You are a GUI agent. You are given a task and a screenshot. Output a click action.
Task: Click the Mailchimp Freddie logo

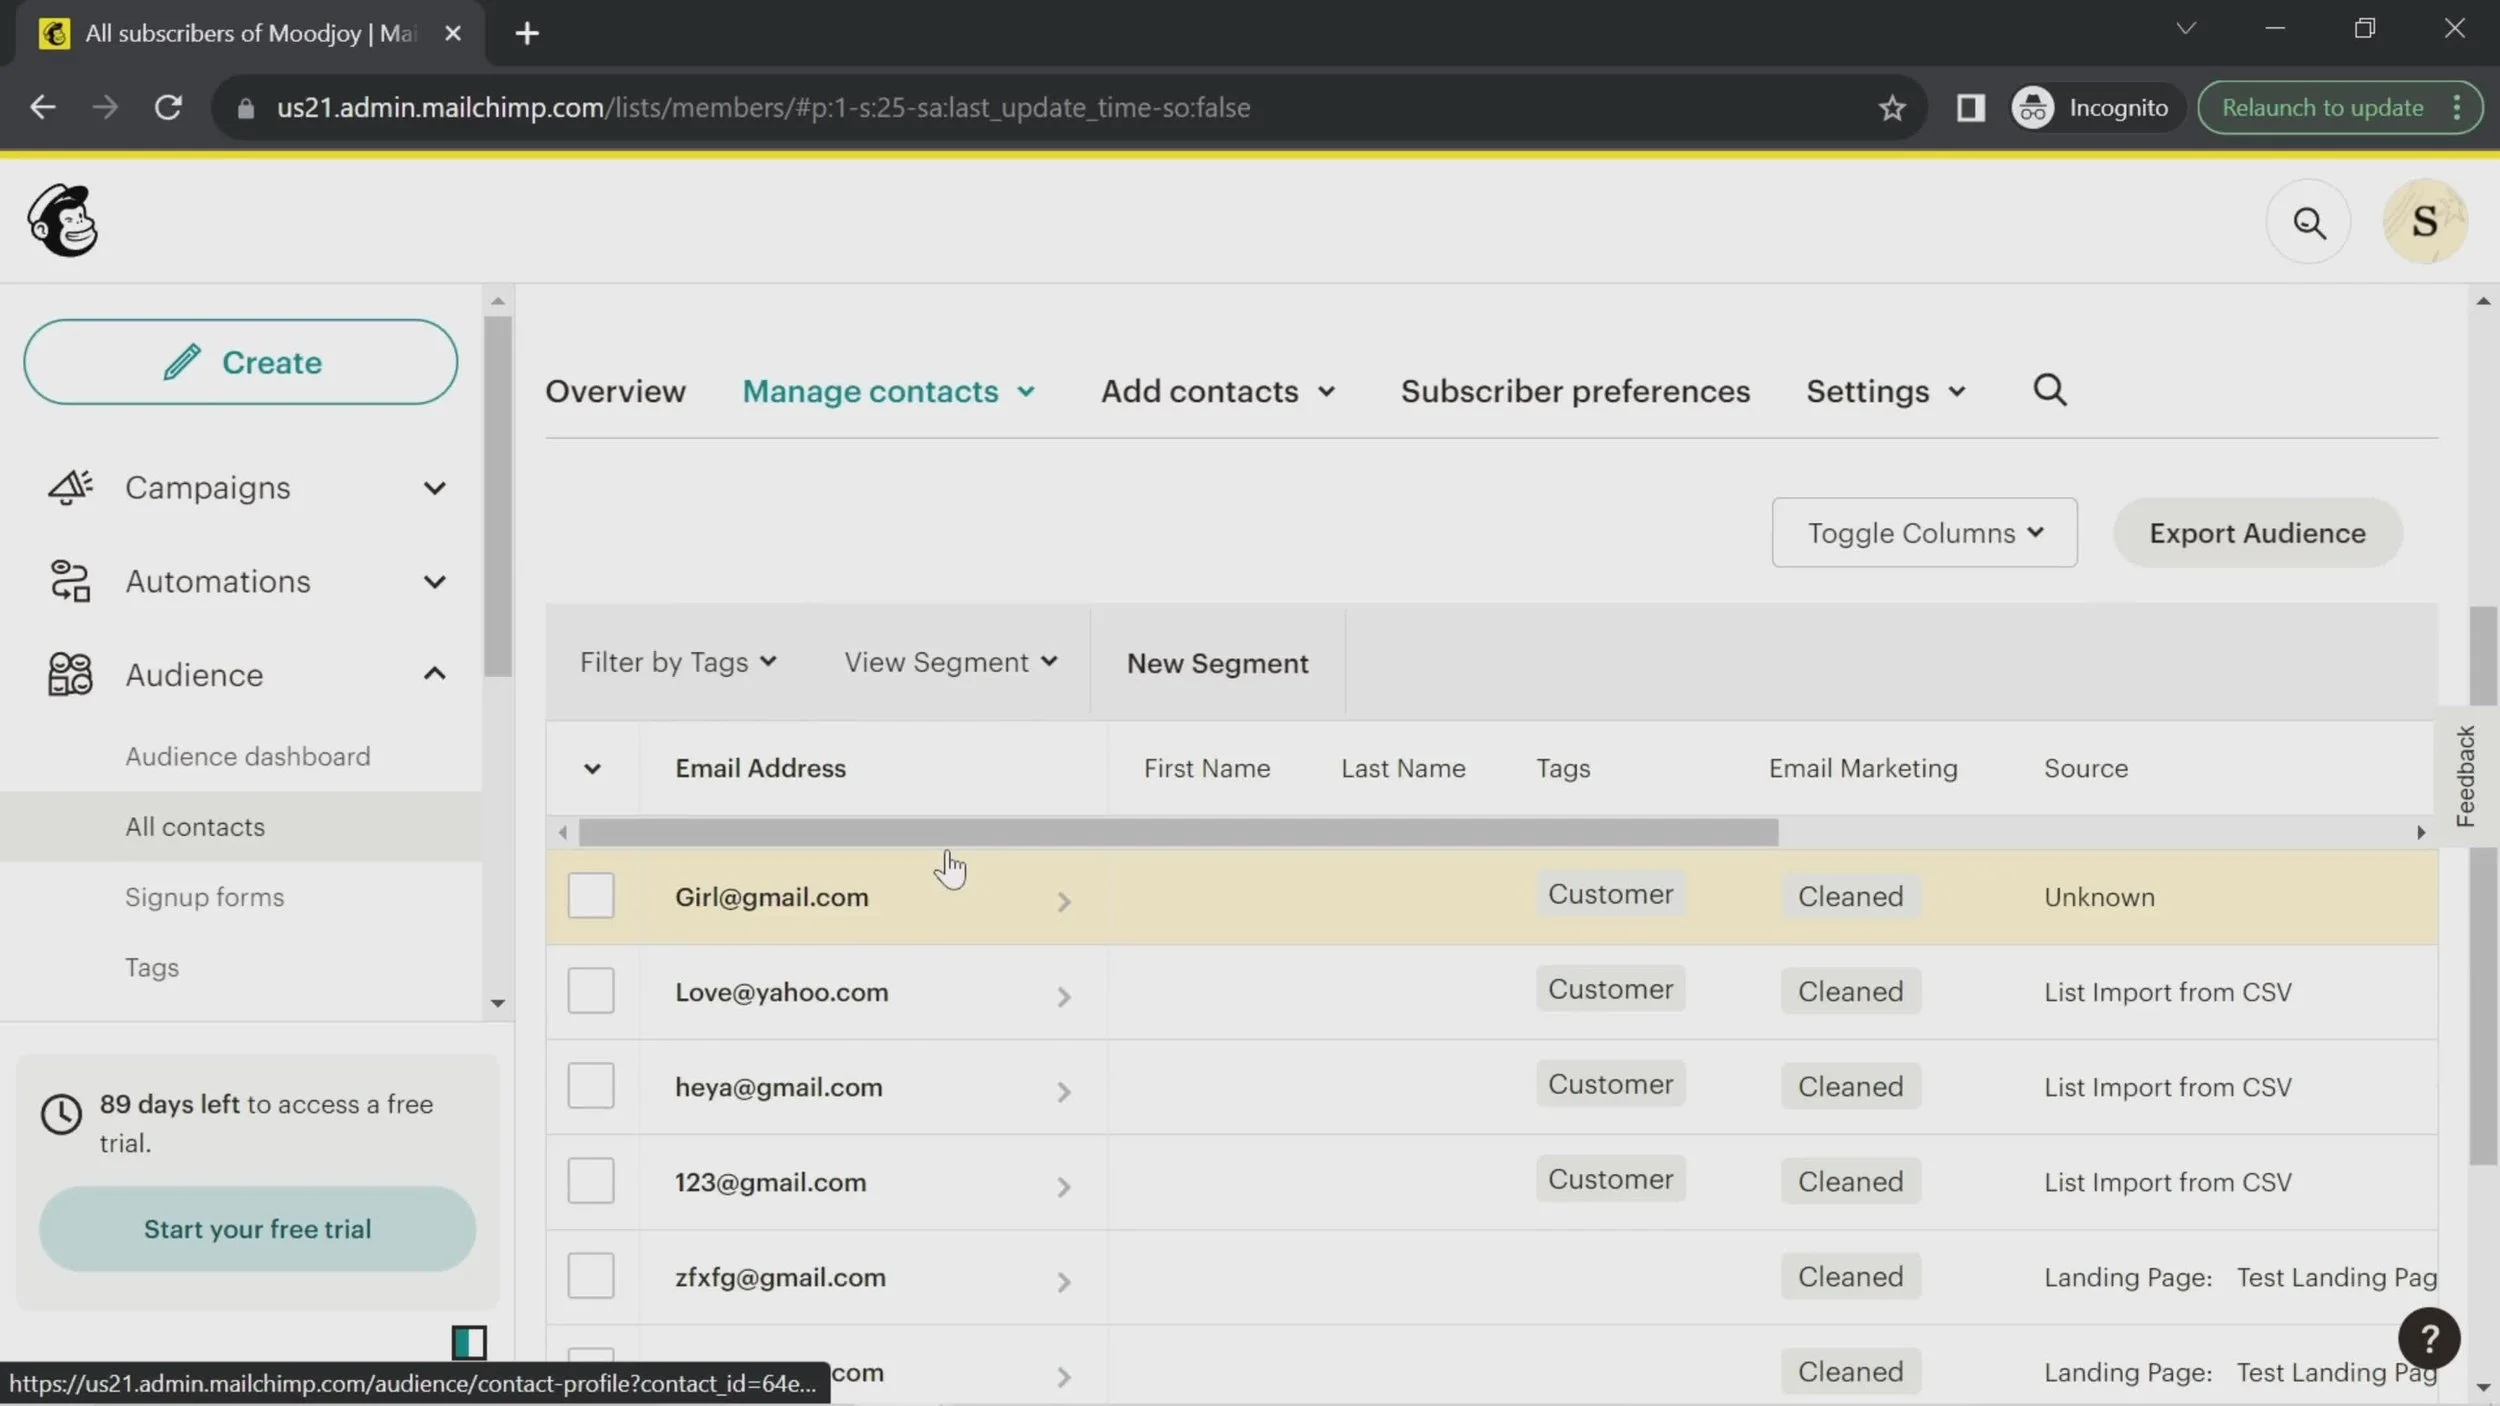(62, 221)
